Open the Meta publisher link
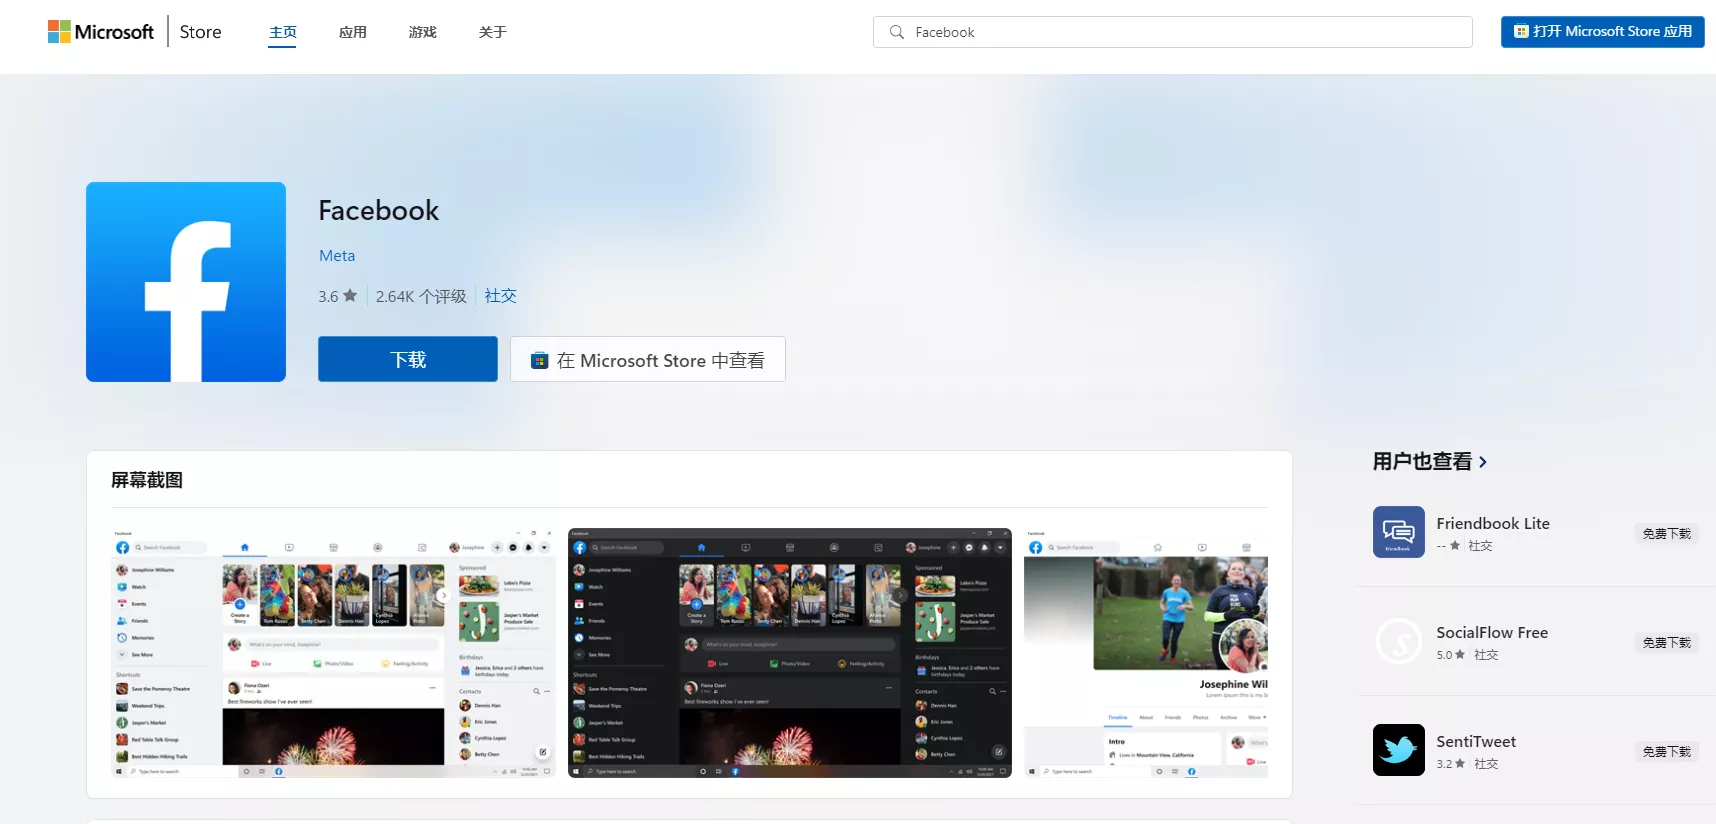 [x=337, y=256]
